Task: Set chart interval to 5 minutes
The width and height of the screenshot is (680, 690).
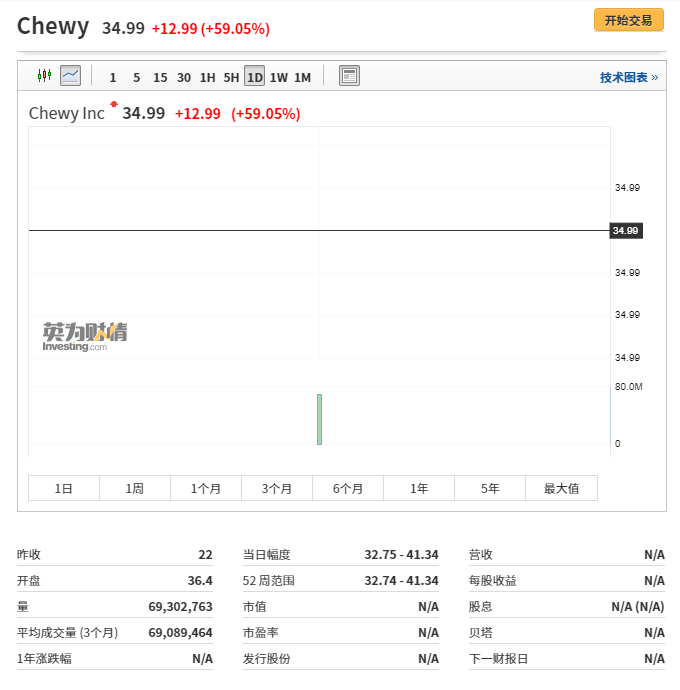Action: point(136,78)
